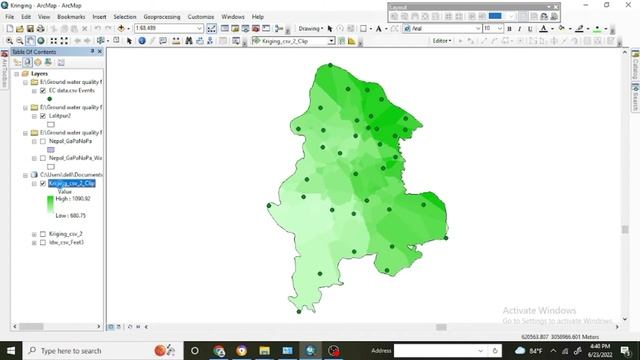Save the map document
The width and height of the screenshot is (640, 360).
[30, 29]
